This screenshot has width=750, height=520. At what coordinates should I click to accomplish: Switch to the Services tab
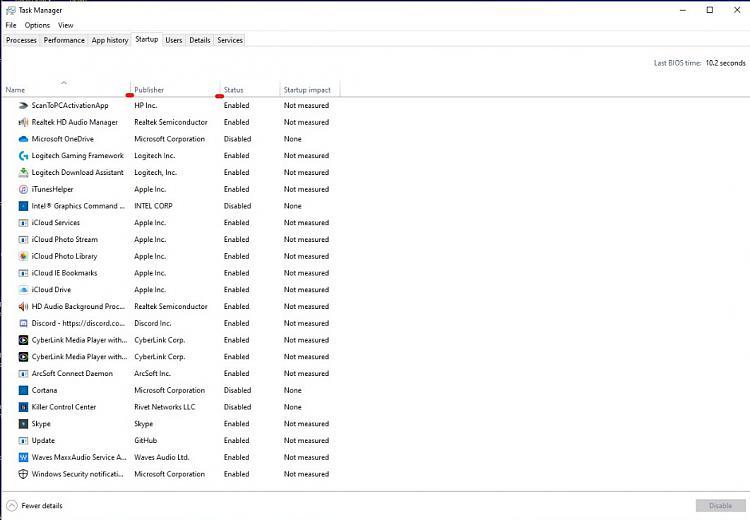[230, 40]
